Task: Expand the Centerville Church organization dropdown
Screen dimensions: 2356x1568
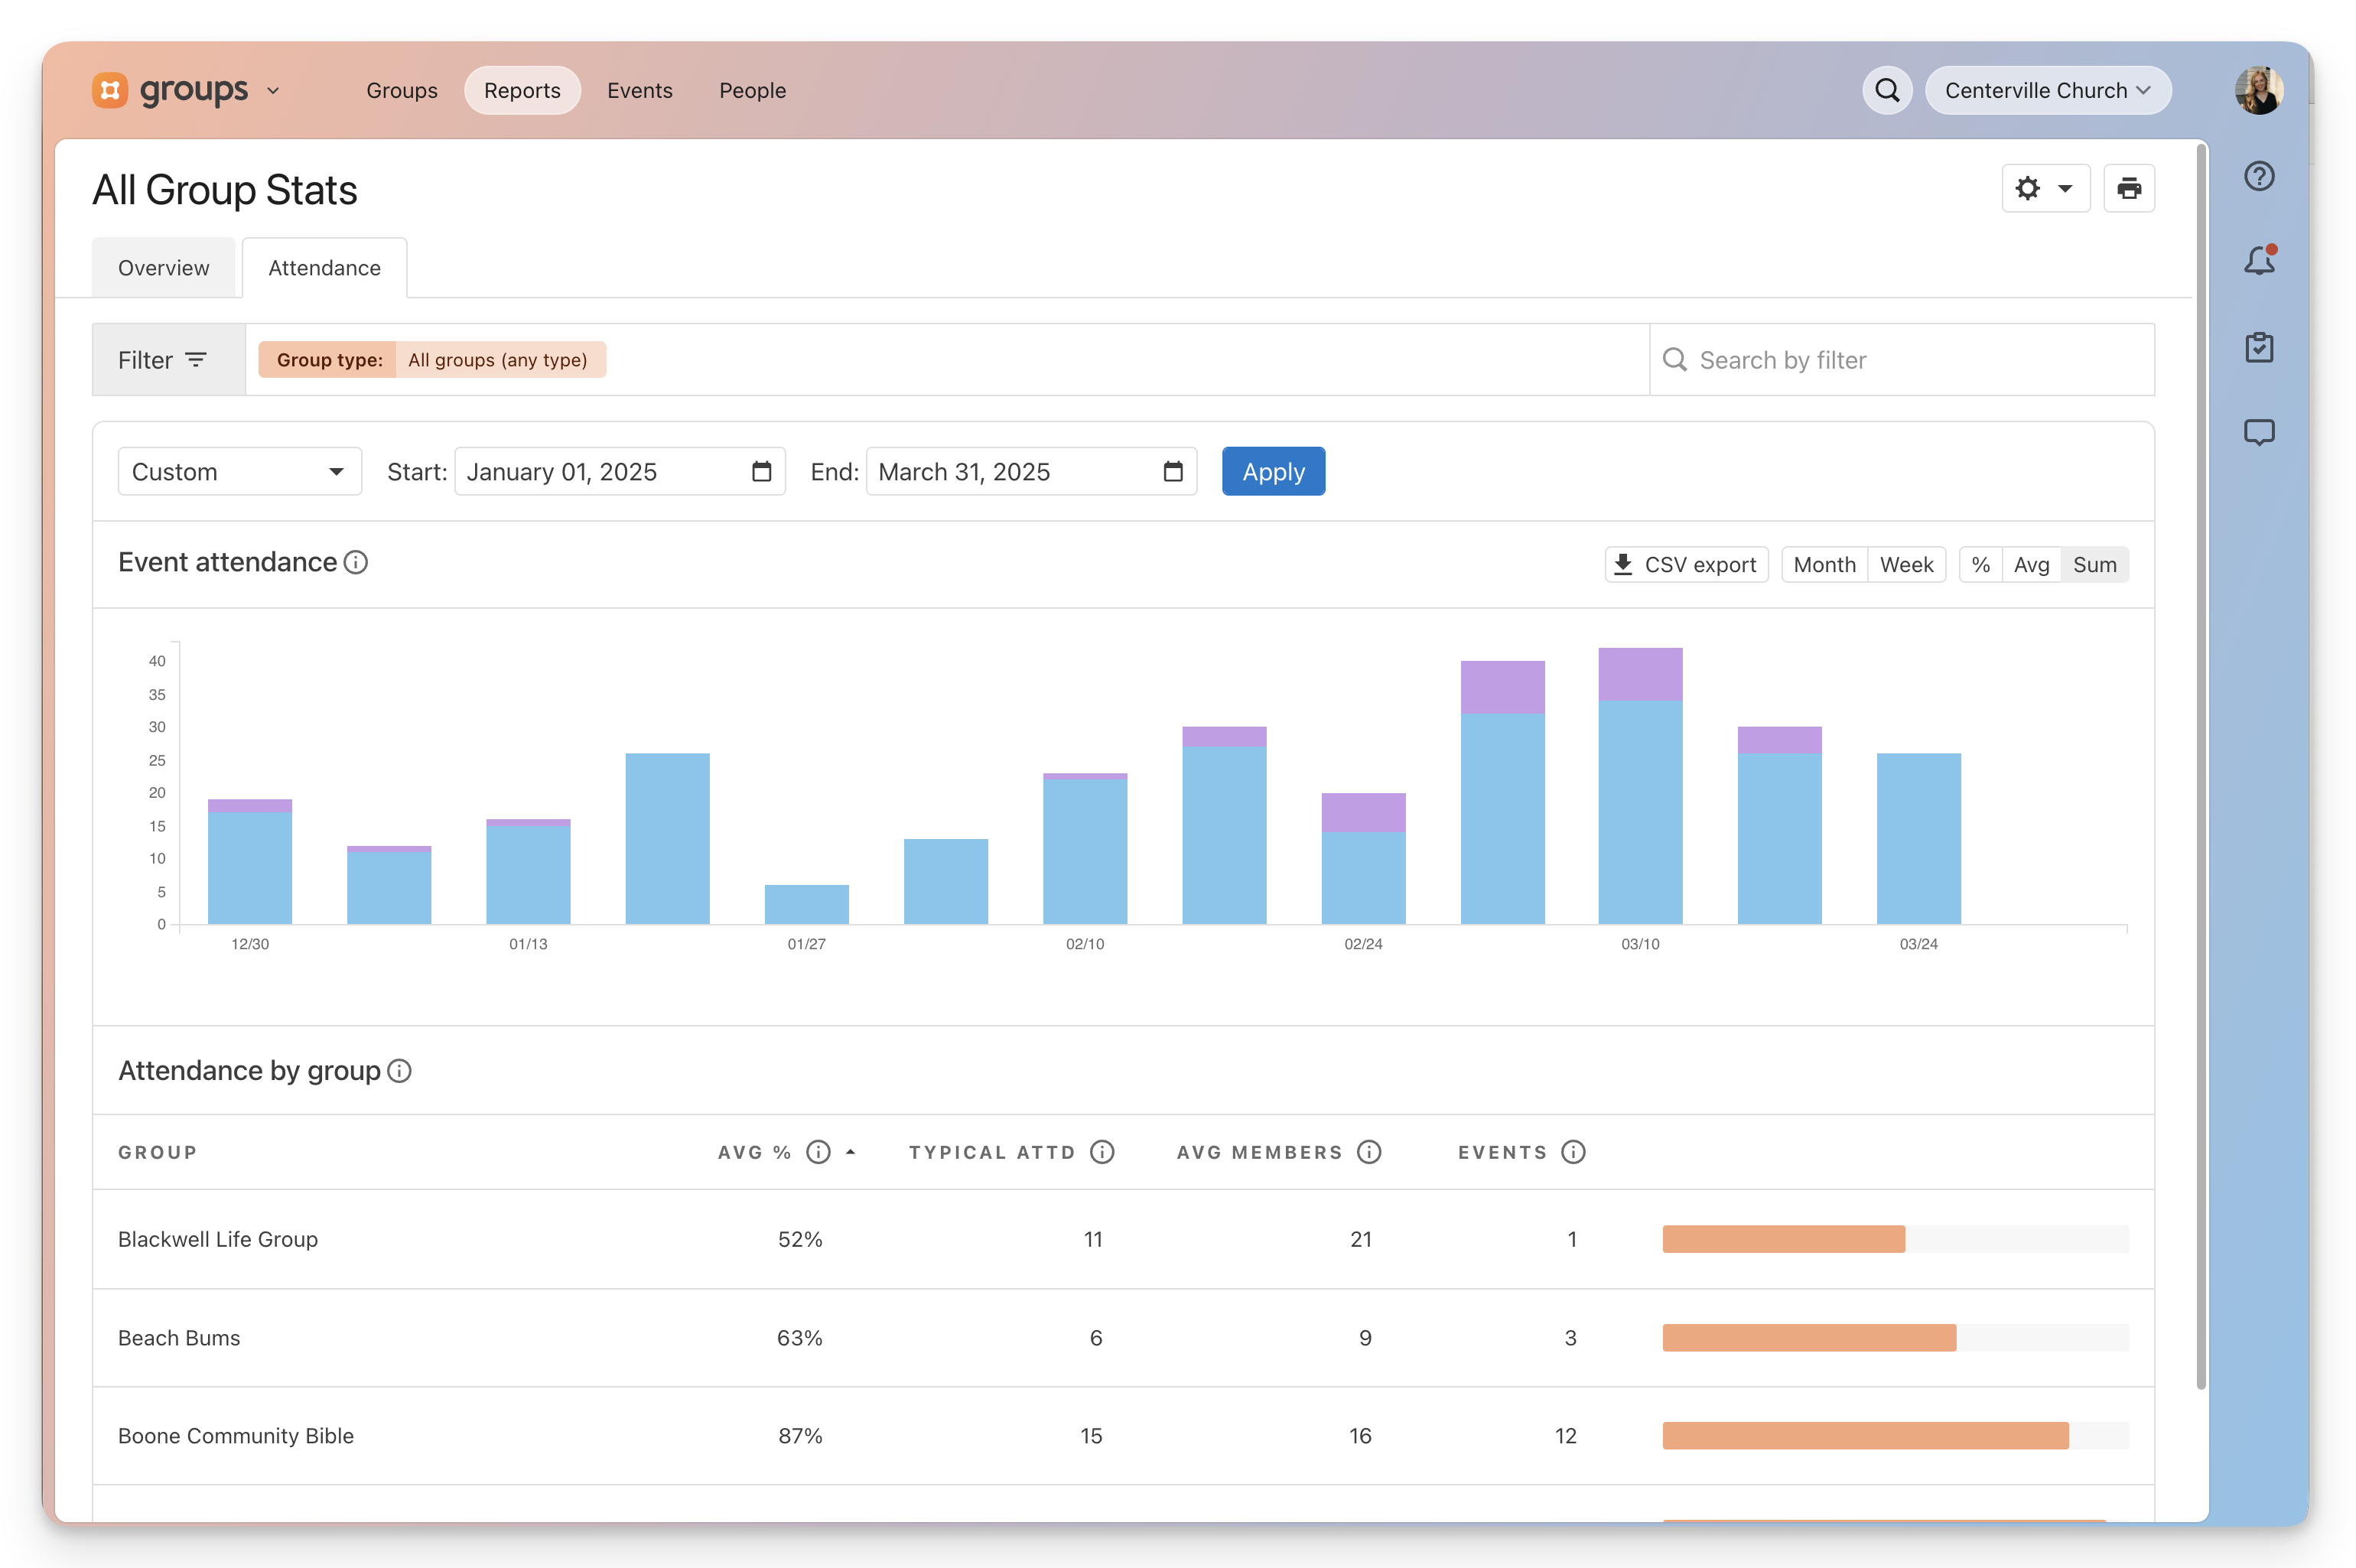Action: tap(2047, 90)
